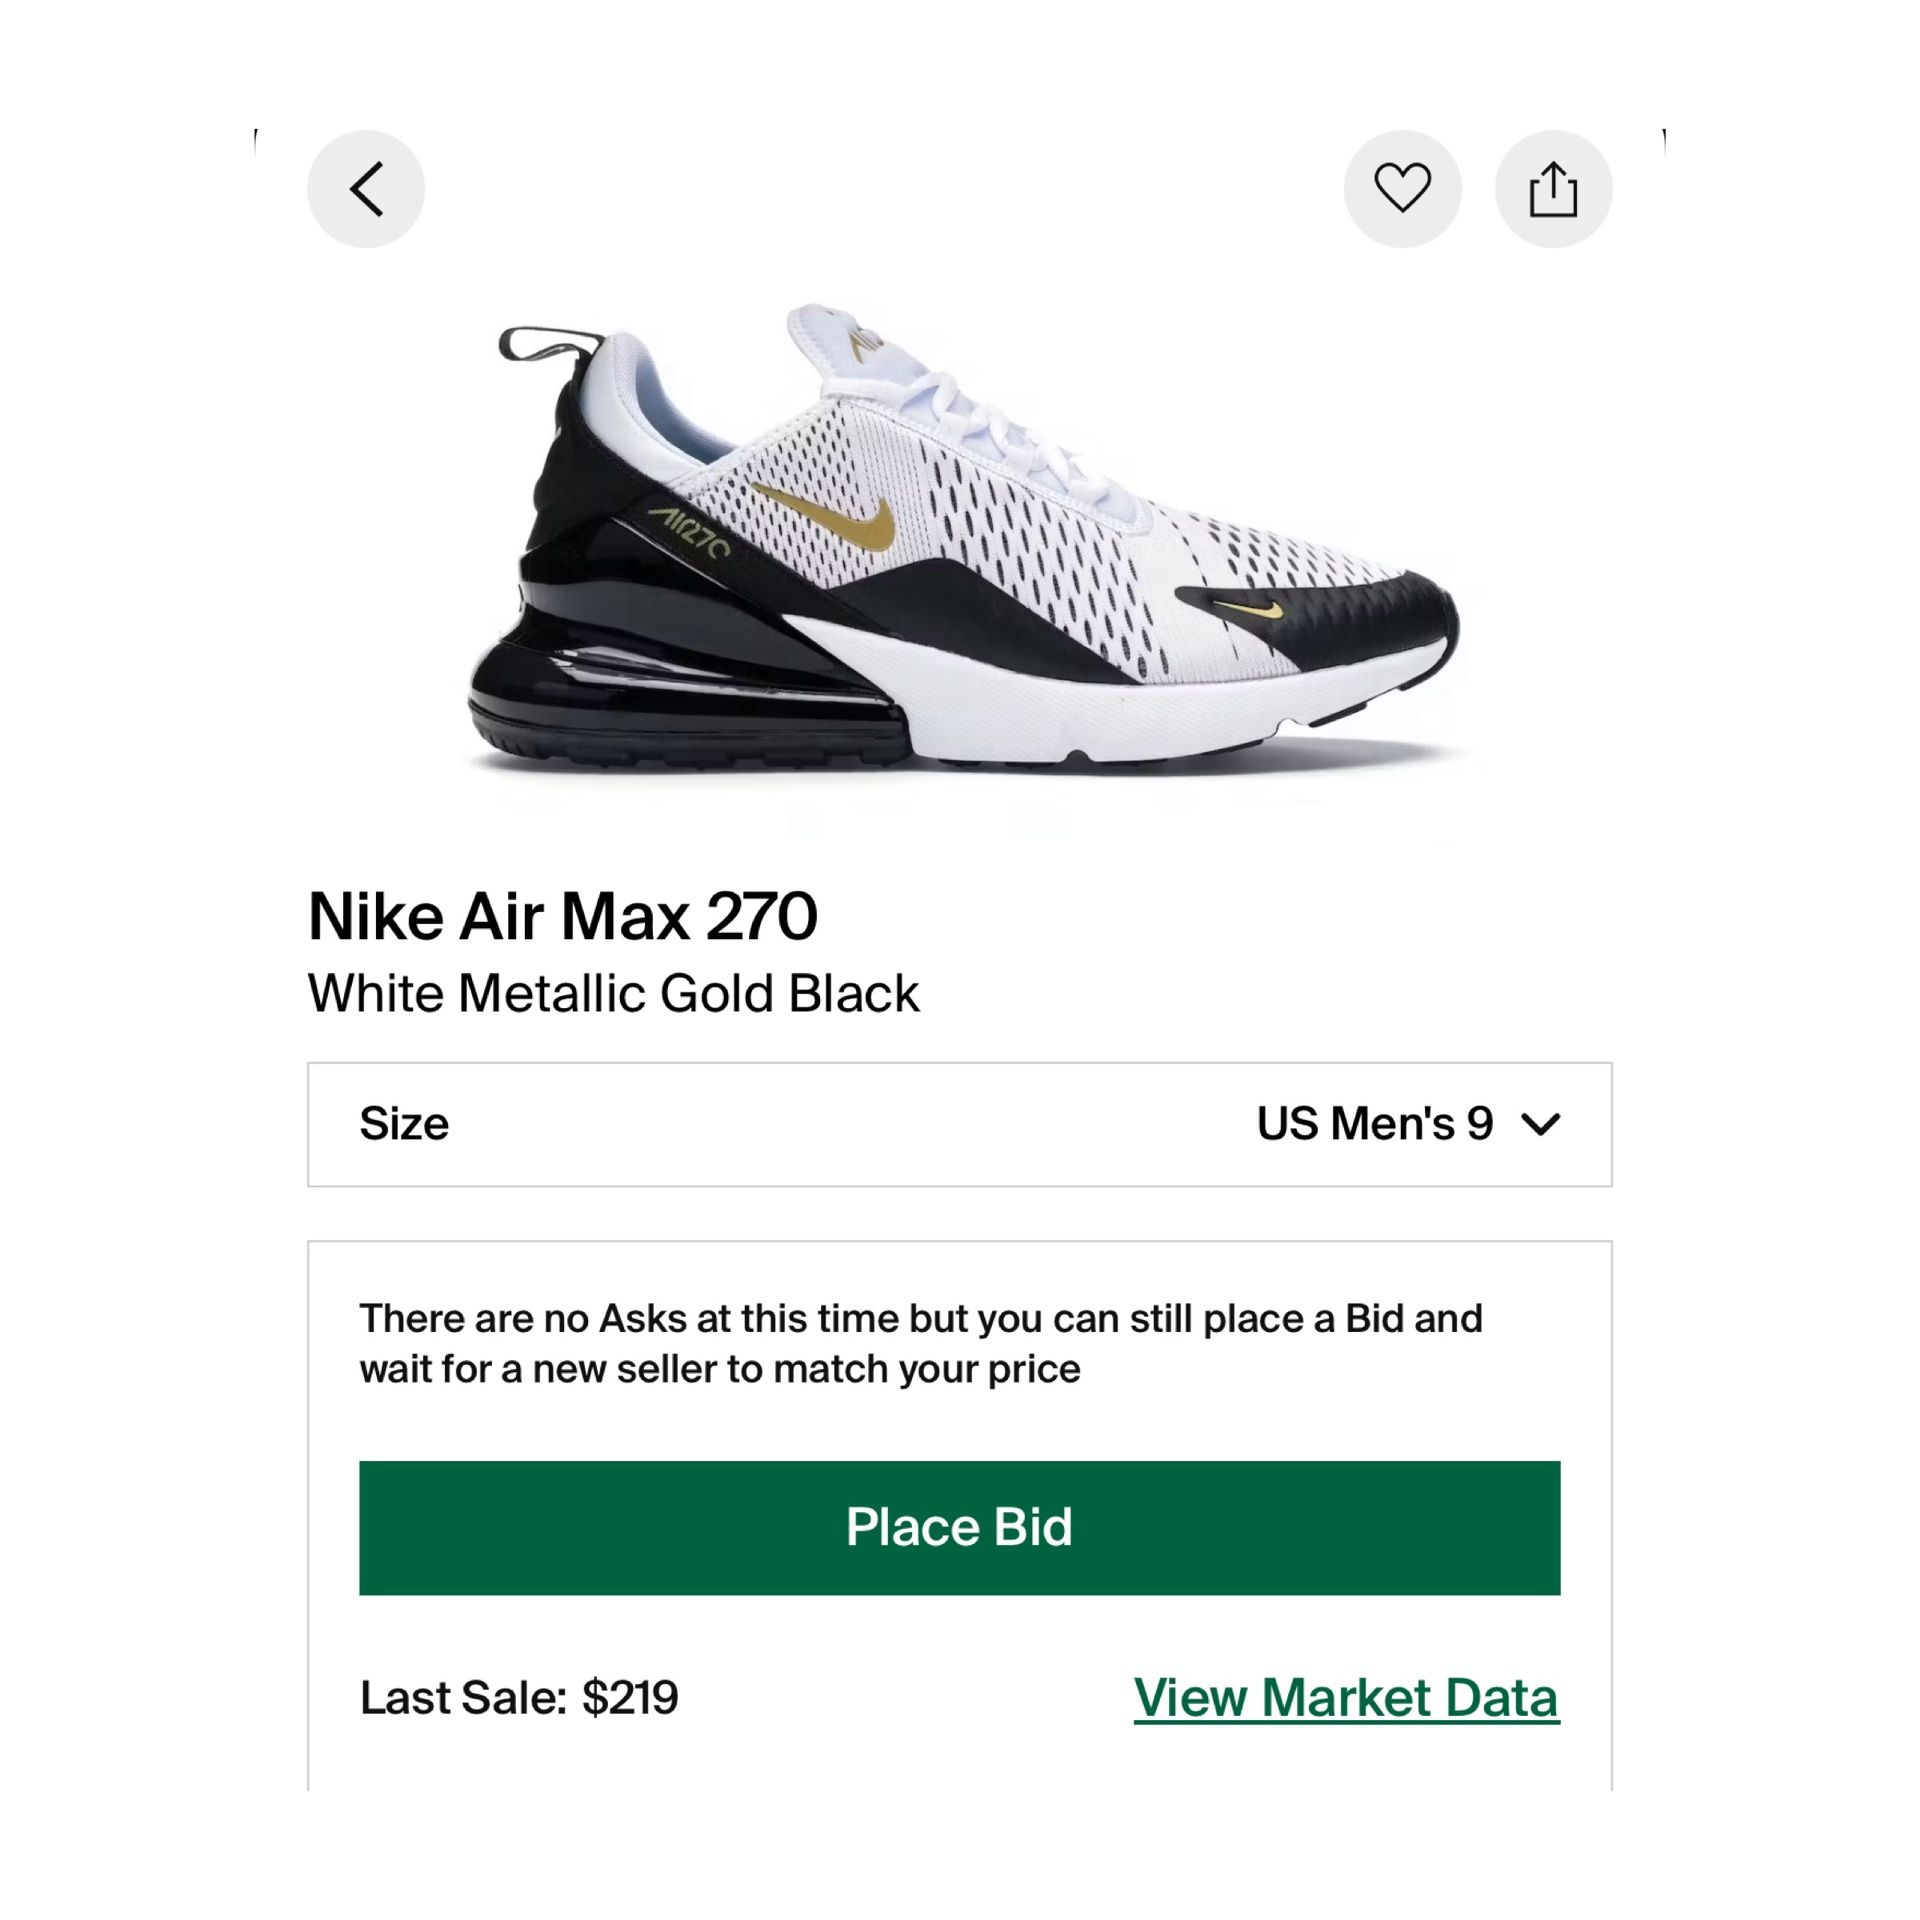
Task: Tap the Size row label
Action: tap(404, 1124)
